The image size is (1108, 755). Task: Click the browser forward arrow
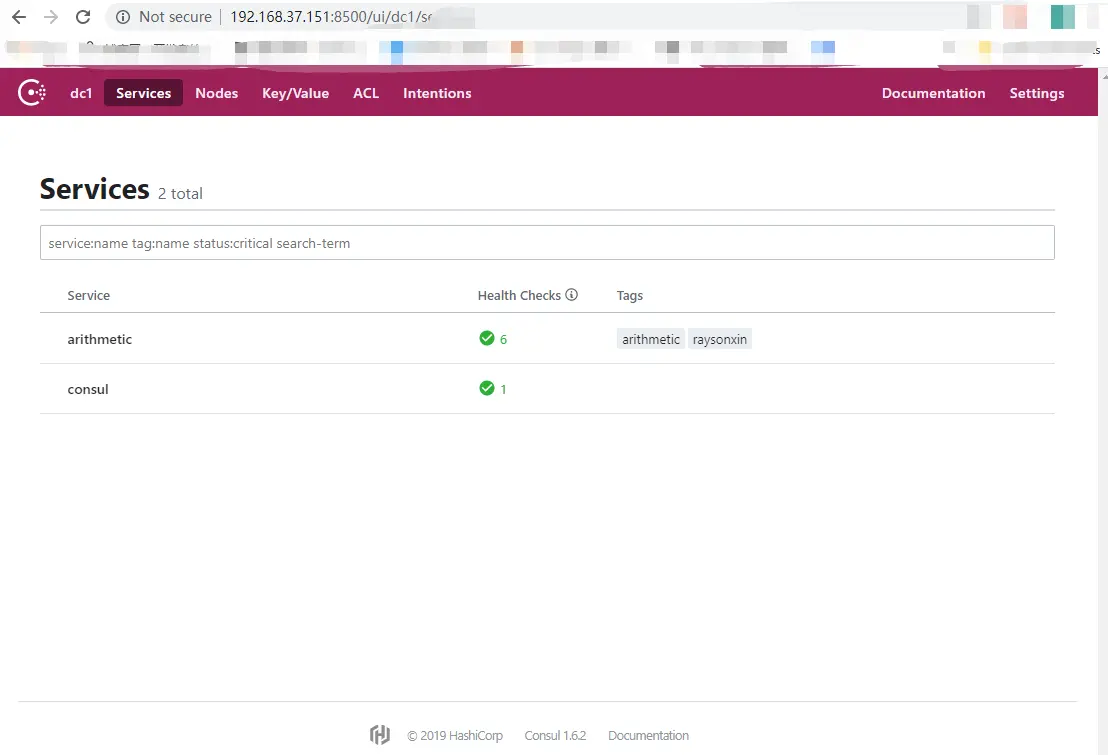(51, 17)
